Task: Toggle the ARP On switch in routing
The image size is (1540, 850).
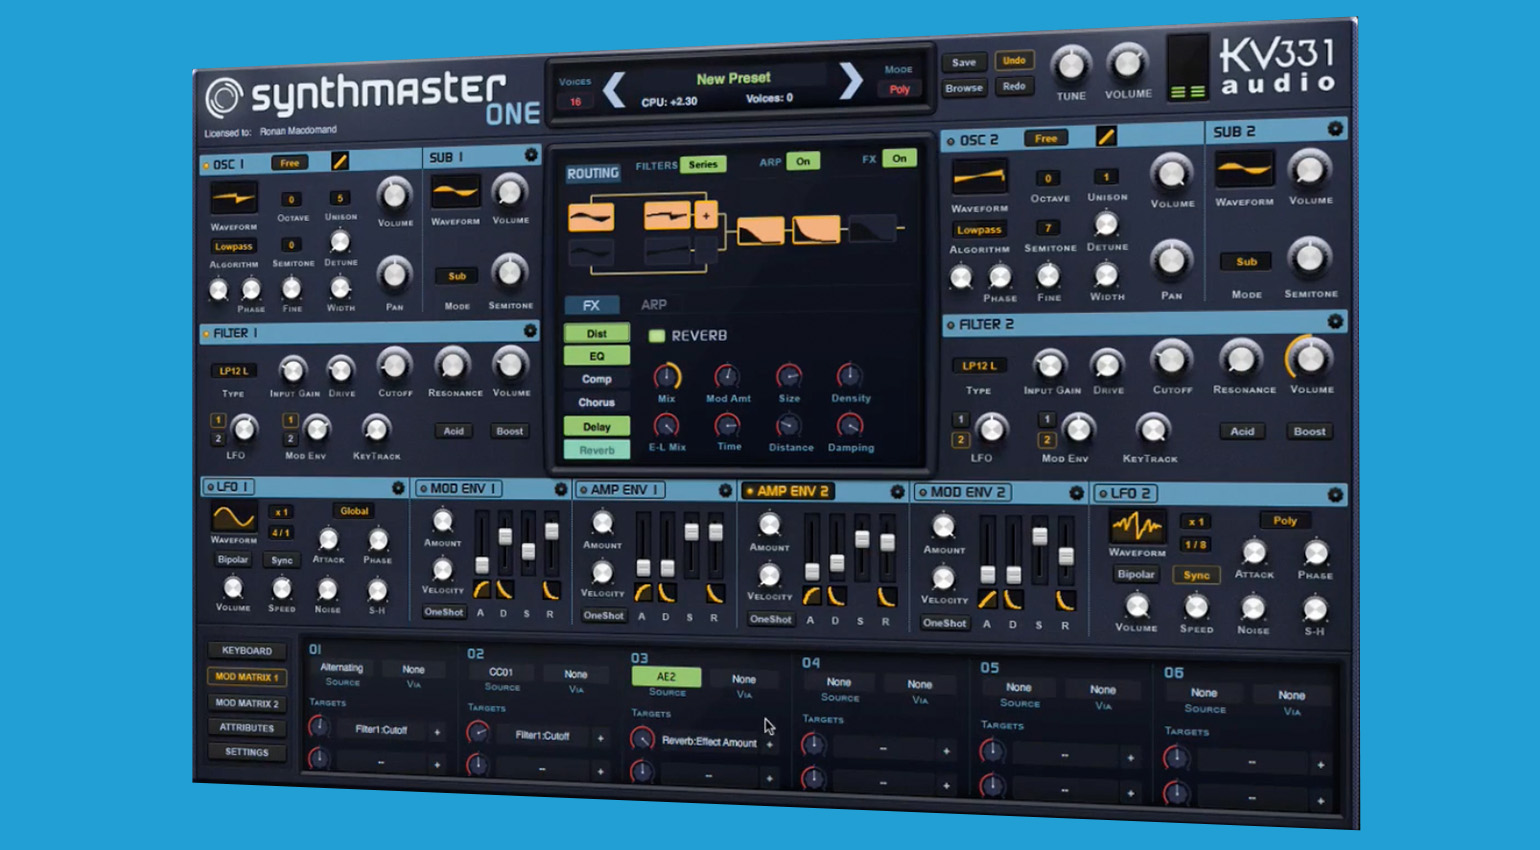Action: point(803,161)
